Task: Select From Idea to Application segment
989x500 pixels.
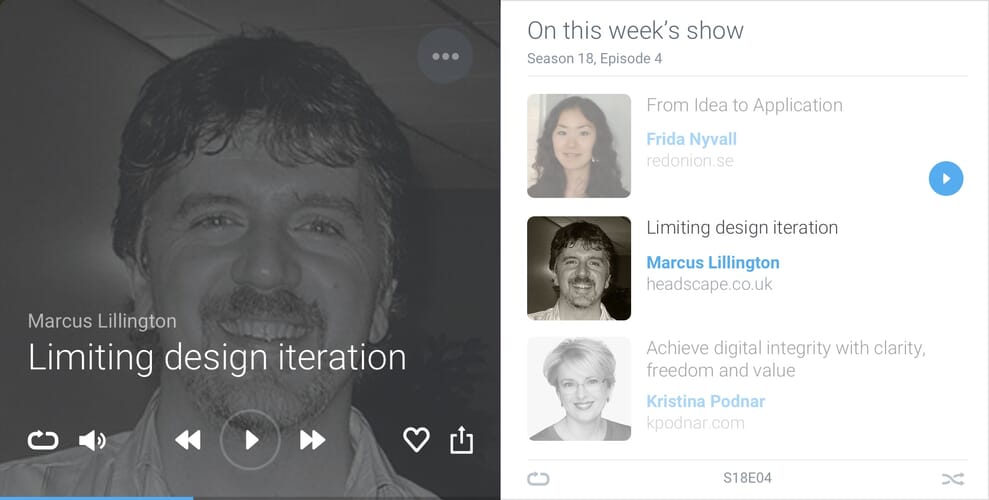Action: (x=744, y=105)
